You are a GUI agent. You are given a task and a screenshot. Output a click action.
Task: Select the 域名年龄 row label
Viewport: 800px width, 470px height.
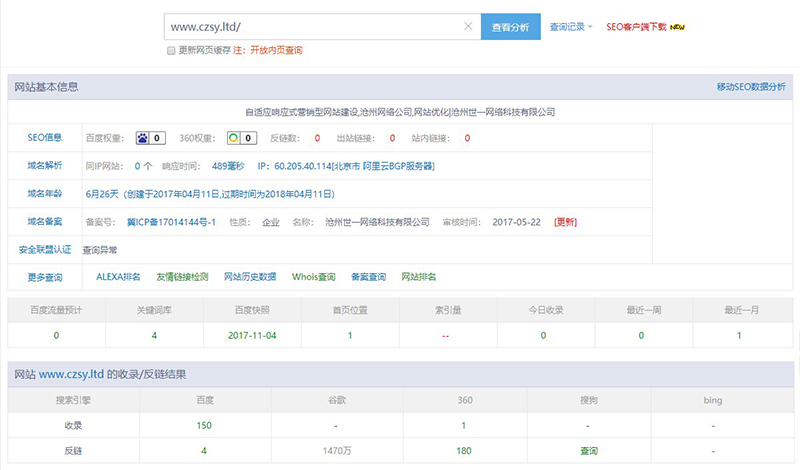click(45, 193)
